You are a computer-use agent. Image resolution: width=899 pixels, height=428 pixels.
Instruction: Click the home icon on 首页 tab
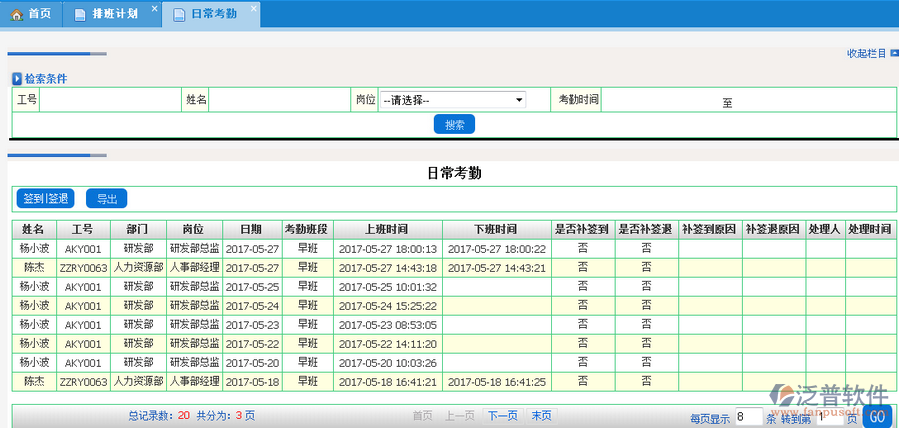pyautogui.click(x=16, y=14)
